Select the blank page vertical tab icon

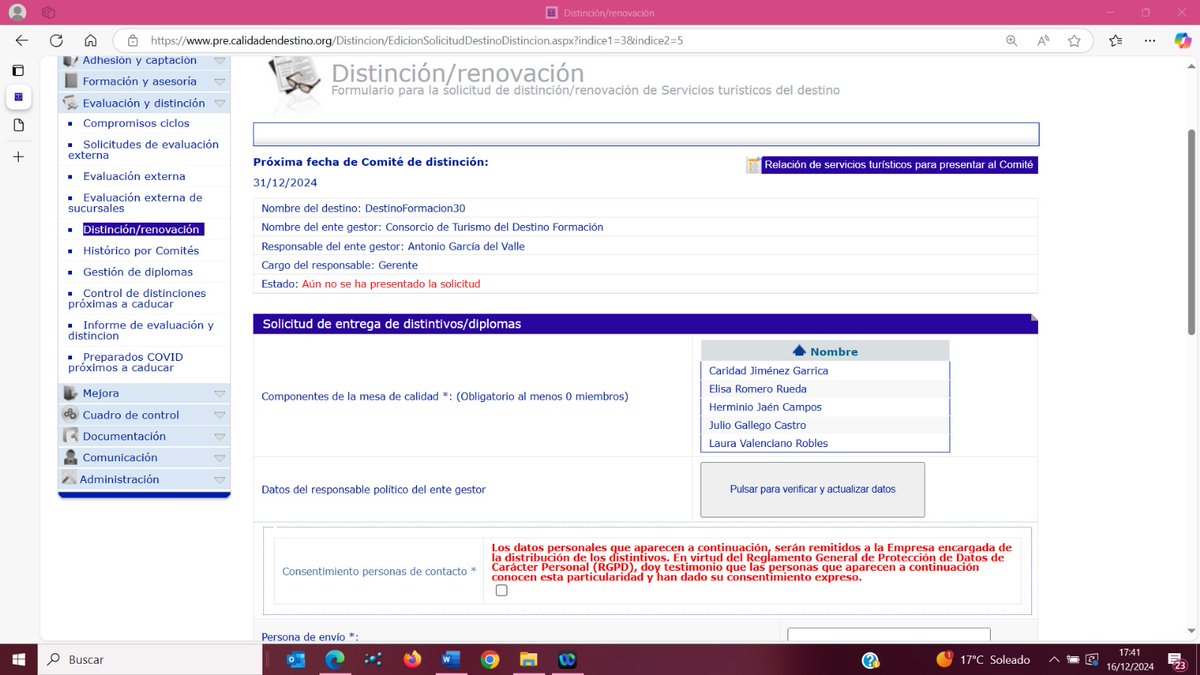18,126
